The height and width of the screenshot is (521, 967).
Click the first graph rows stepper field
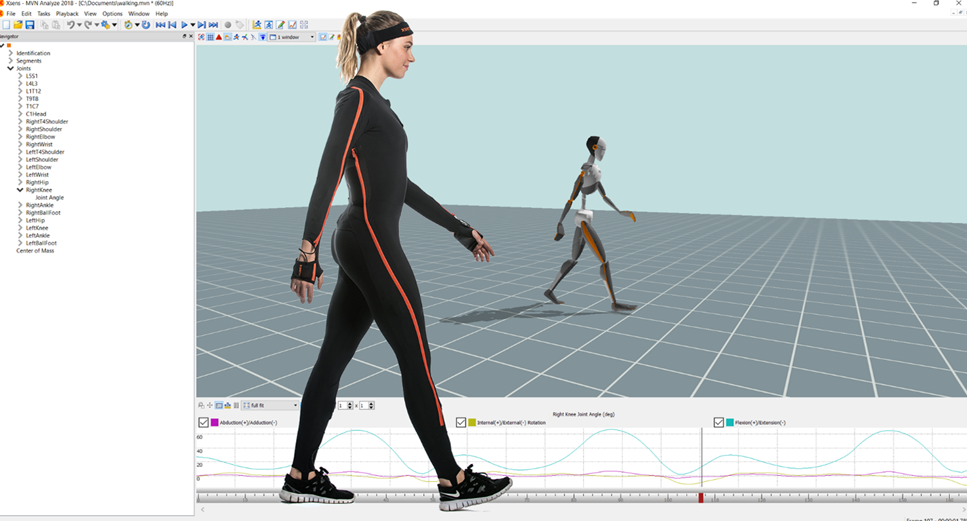pyautogui.click(x=345, y=405)
